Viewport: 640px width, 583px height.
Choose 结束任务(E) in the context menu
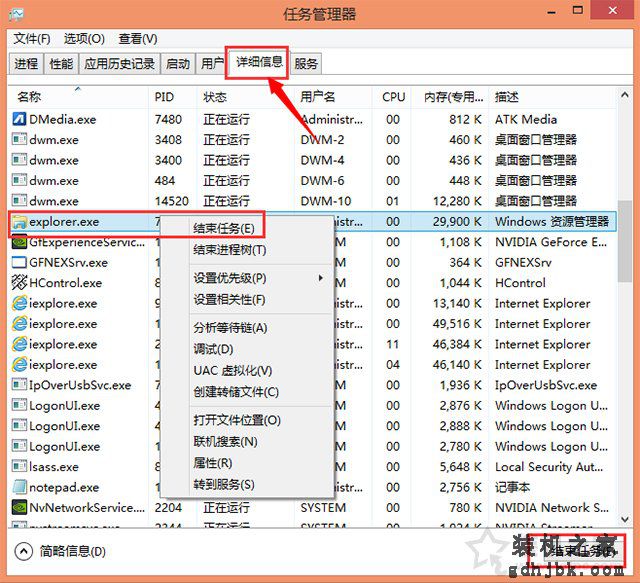224,228
